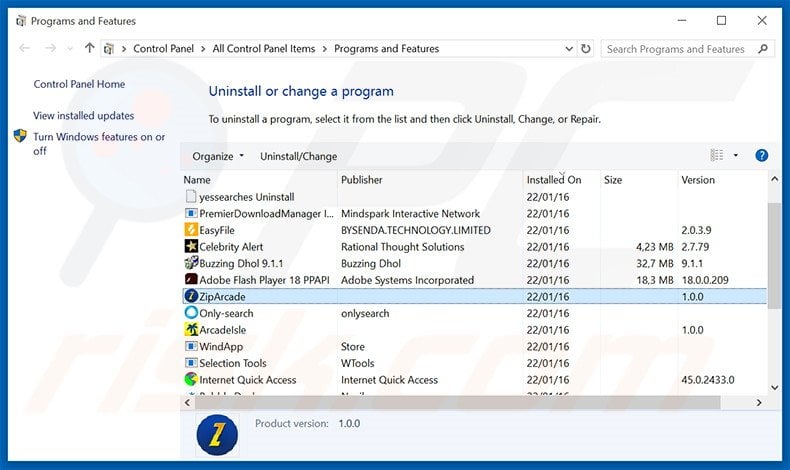Click the search magnifier icon
This screenshot has width=790, height=470.
(763, 49)
